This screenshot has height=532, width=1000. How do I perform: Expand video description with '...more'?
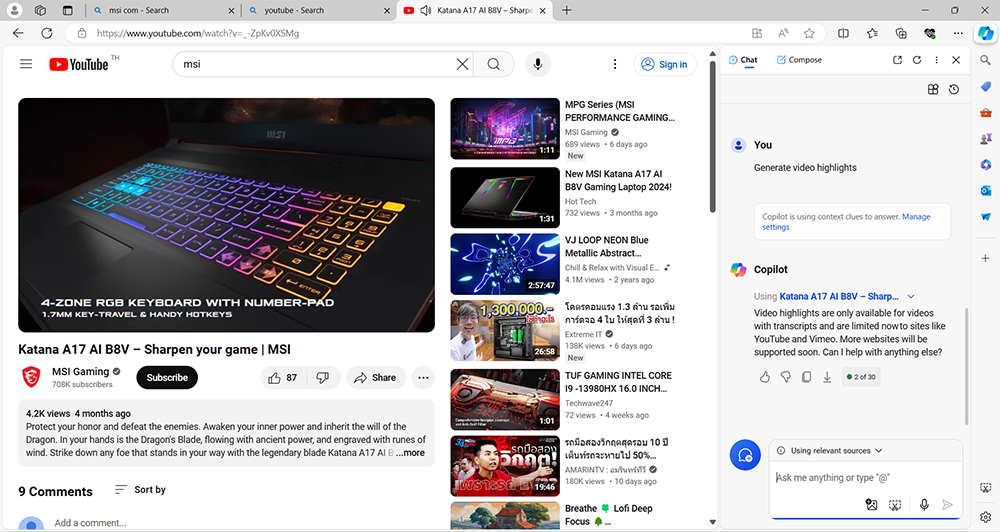point(410,453)
